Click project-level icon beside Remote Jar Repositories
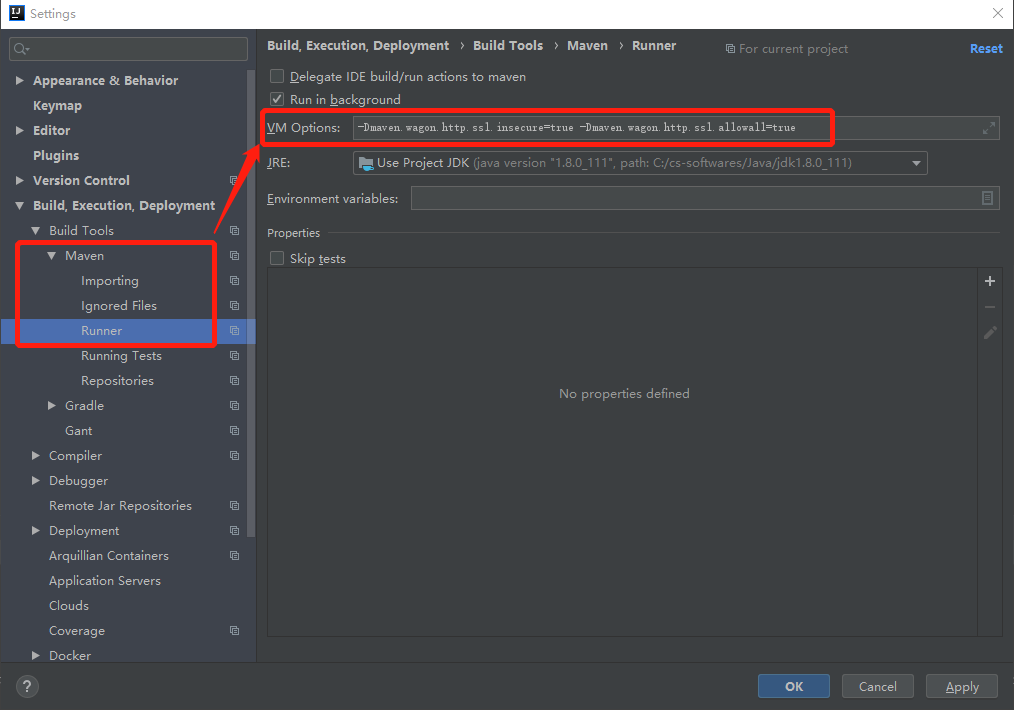This screenshot has height=710, width=1014. pyautogui.click(x=234, y=506)
